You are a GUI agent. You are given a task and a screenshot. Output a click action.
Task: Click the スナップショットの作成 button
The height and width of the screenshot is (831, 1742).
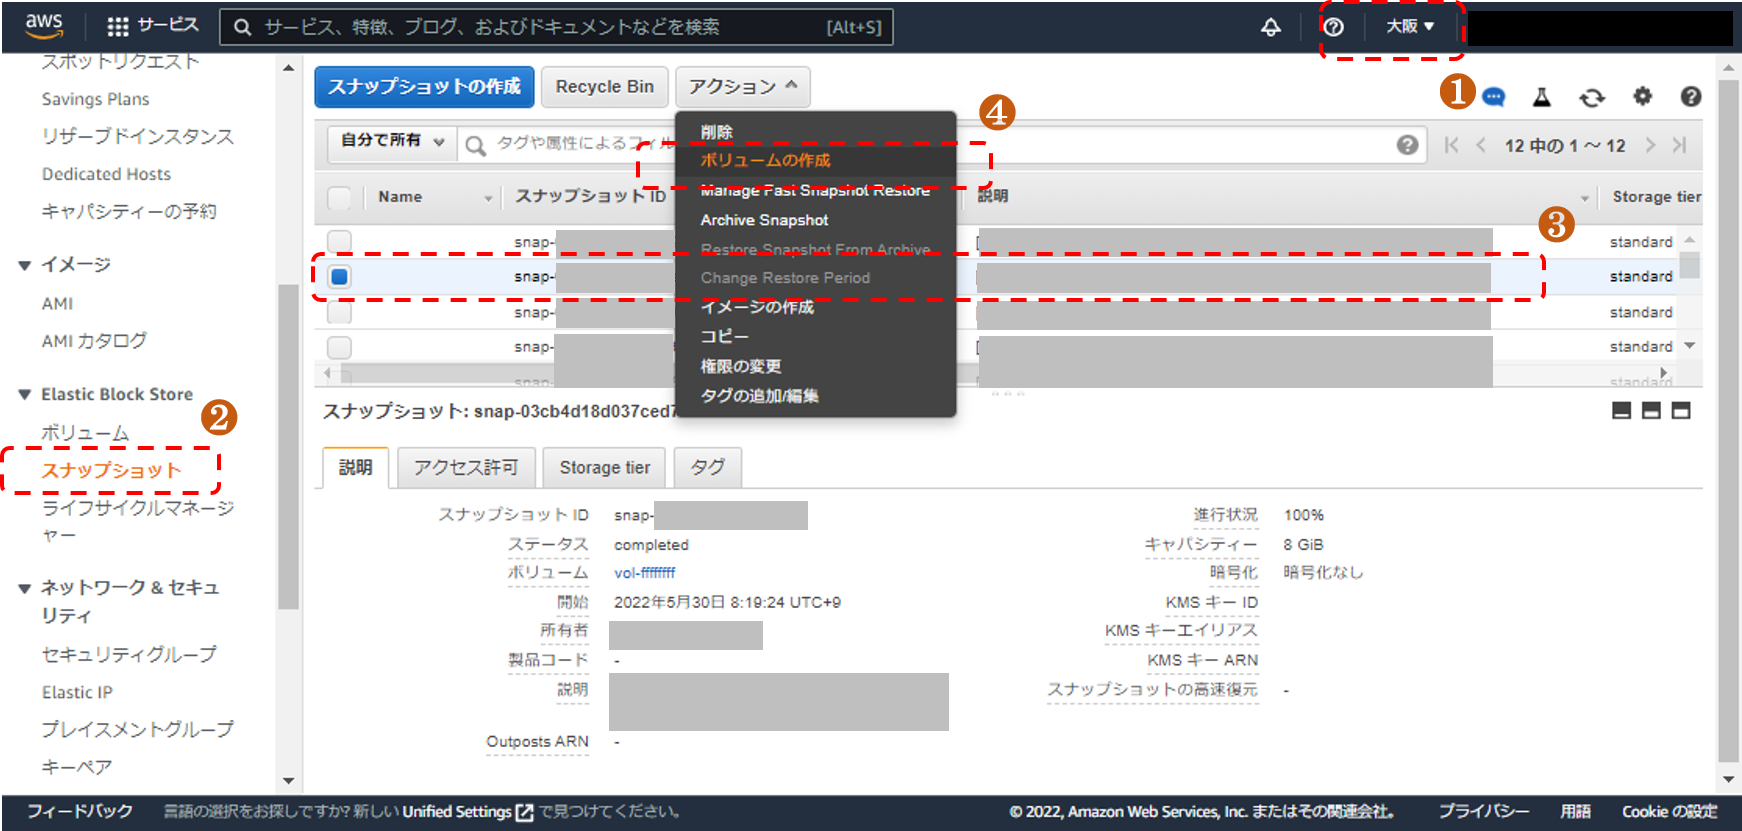click(424, 87)
